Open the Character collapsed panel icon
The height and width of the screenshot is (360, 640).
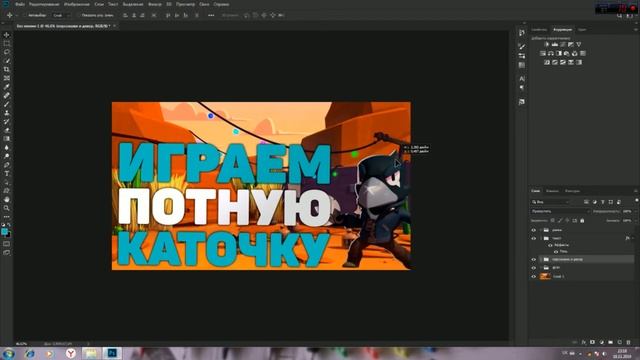(x=522, y=78)
